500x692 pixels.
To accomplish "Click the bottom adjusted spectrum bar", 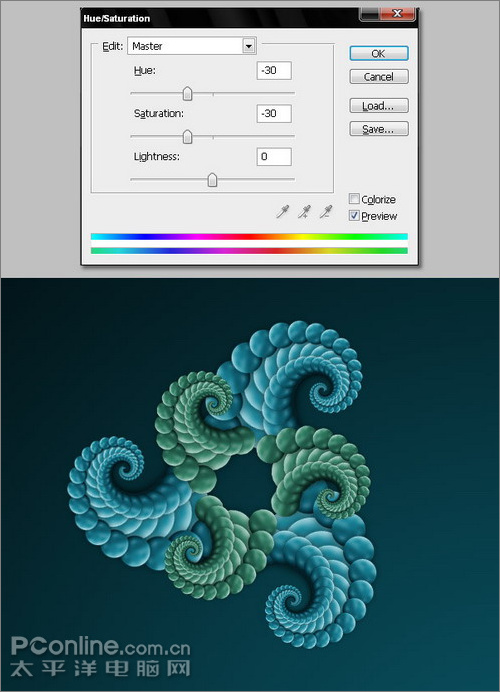I will [x=249, y=251].
